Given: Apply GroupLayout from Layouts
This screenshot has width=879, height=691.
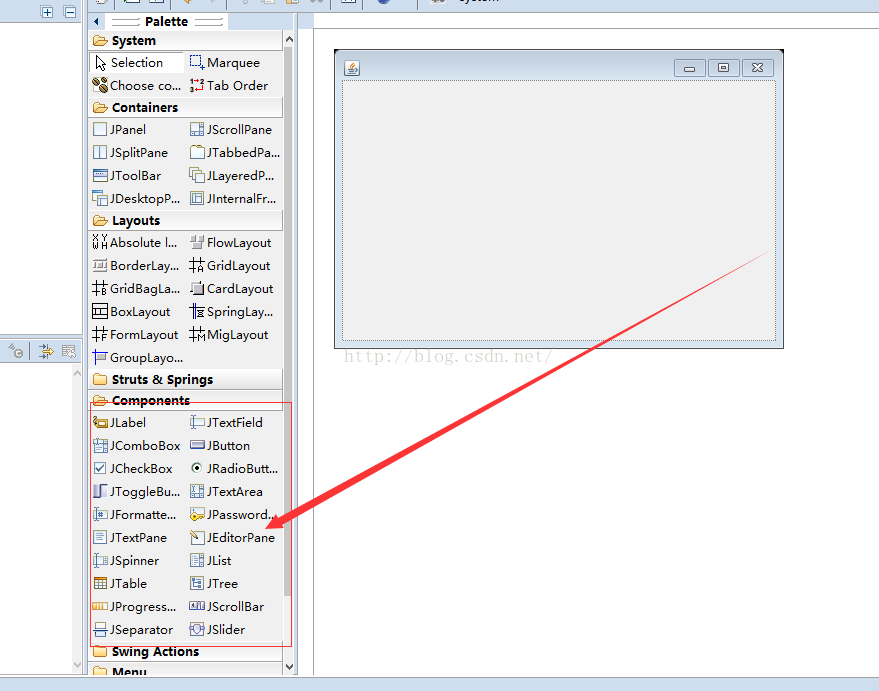Looking at the screenshot, I should [138, 358].
